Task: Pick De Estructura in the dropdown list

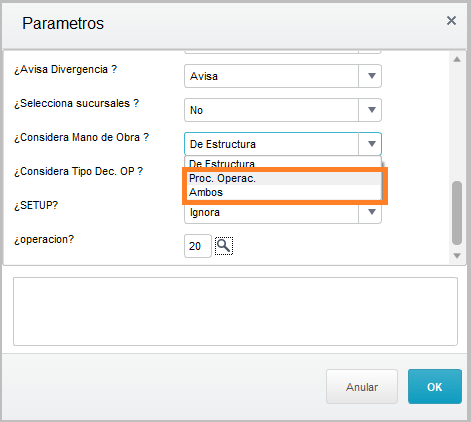Action: (284, 163)
